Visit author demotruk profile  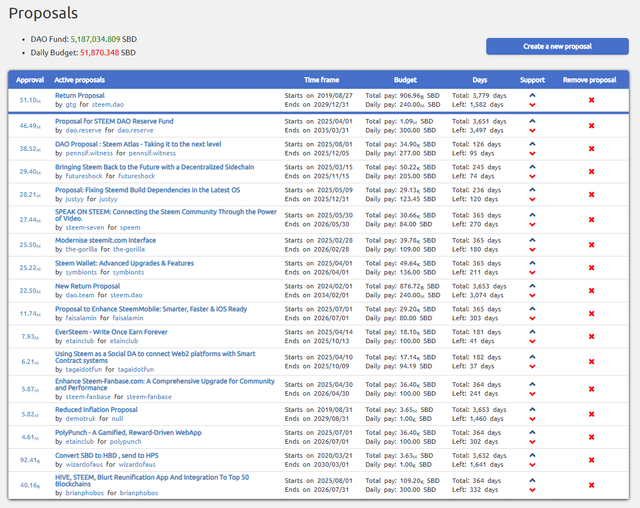81,419
